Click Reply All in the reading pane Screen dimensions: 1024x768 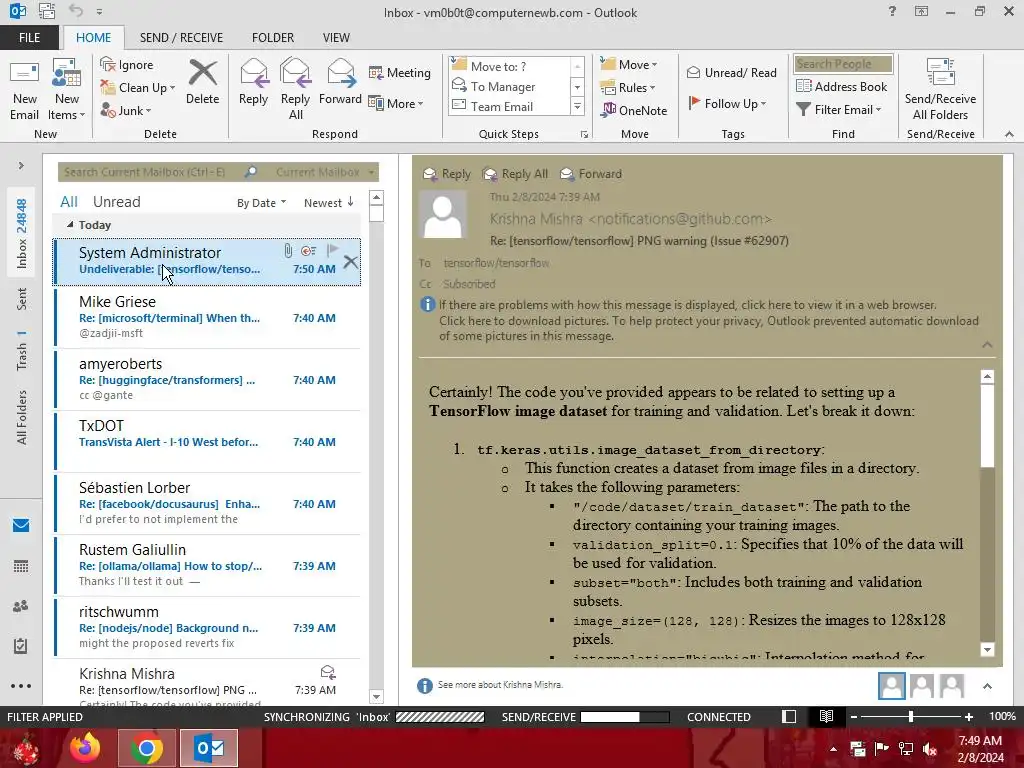tap(515, 174)
